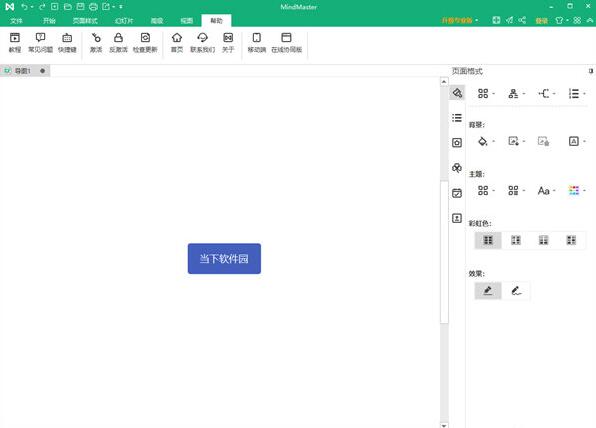Enable the hand-drawn sketch effect
Image resolution: width=596 pixels, height=428 pixels.
(516, 291)
